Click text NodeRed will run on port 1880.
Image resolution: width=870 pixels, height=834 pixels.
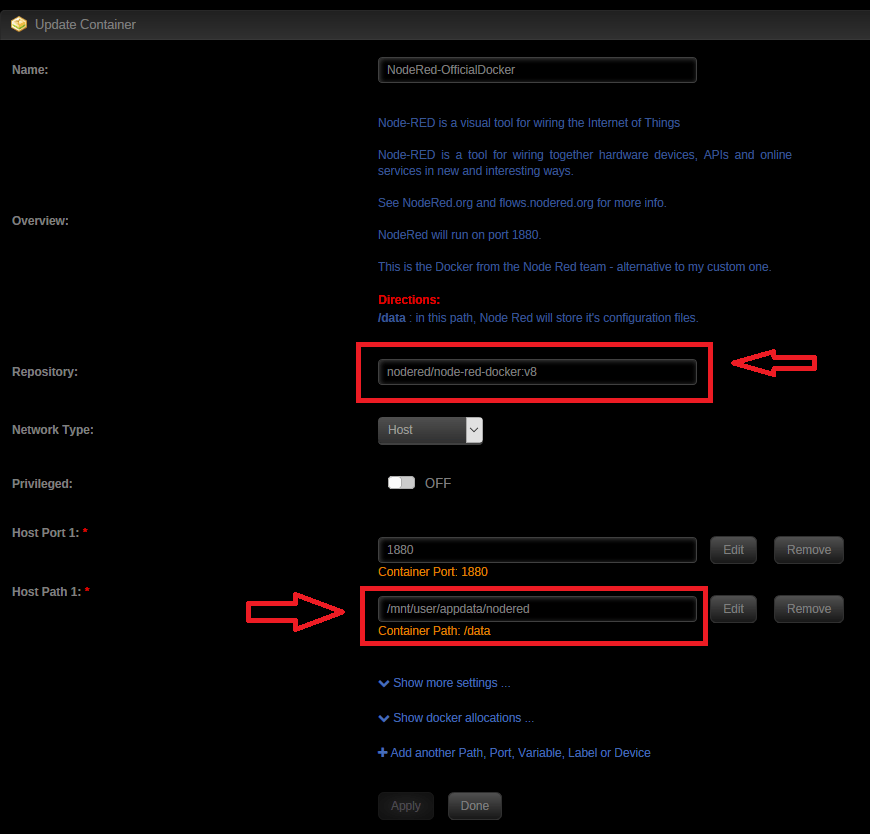459,235
